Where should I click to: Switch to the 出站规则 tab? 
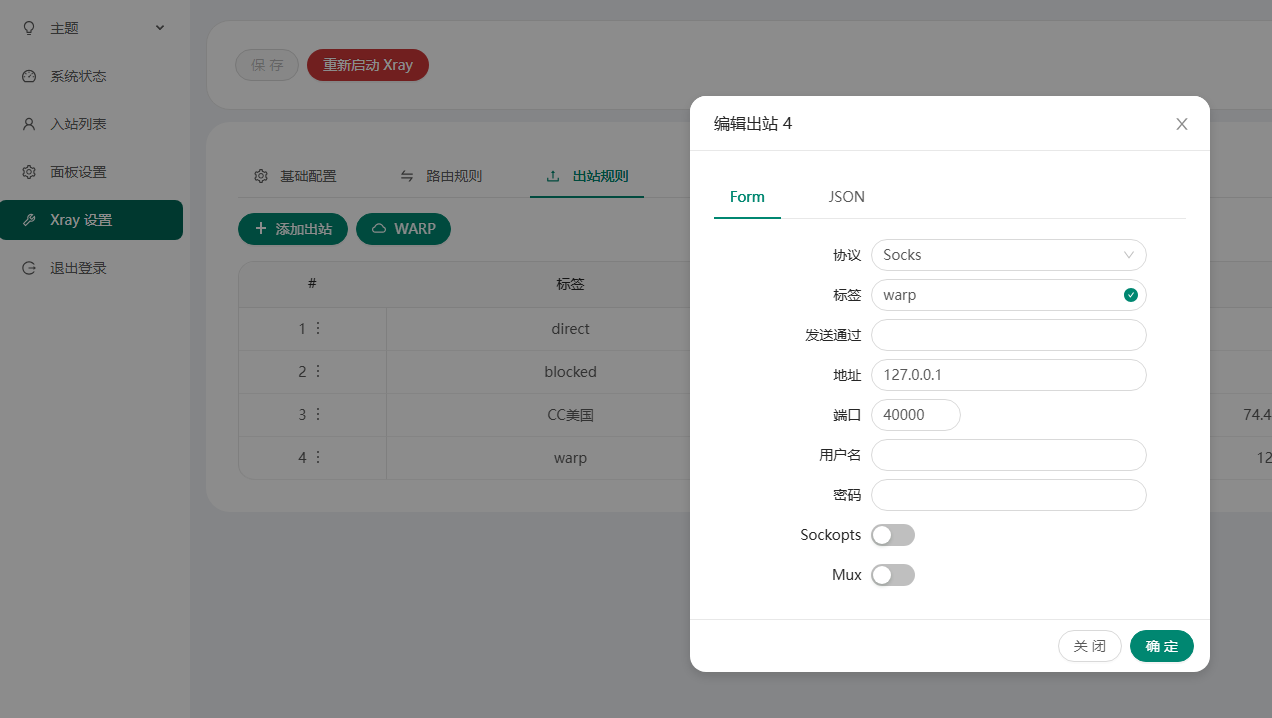pos(587,176)
